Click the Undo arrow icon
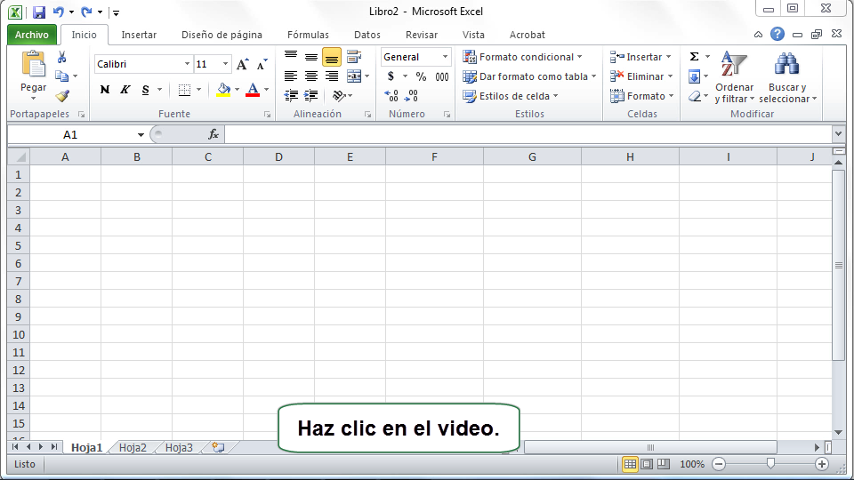This screenshot has height=480, width=854. [58, 12]
